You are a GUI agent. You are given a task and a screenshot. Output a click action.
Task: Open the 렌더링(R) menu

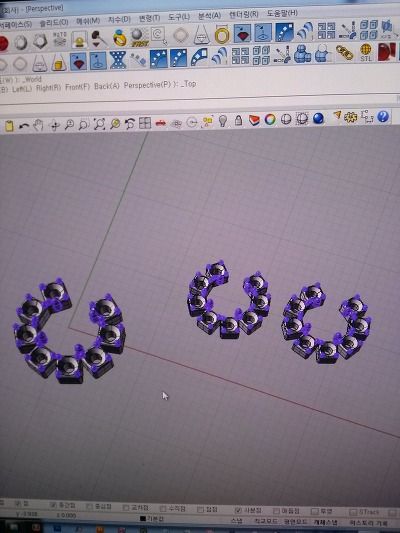(243, 14)
